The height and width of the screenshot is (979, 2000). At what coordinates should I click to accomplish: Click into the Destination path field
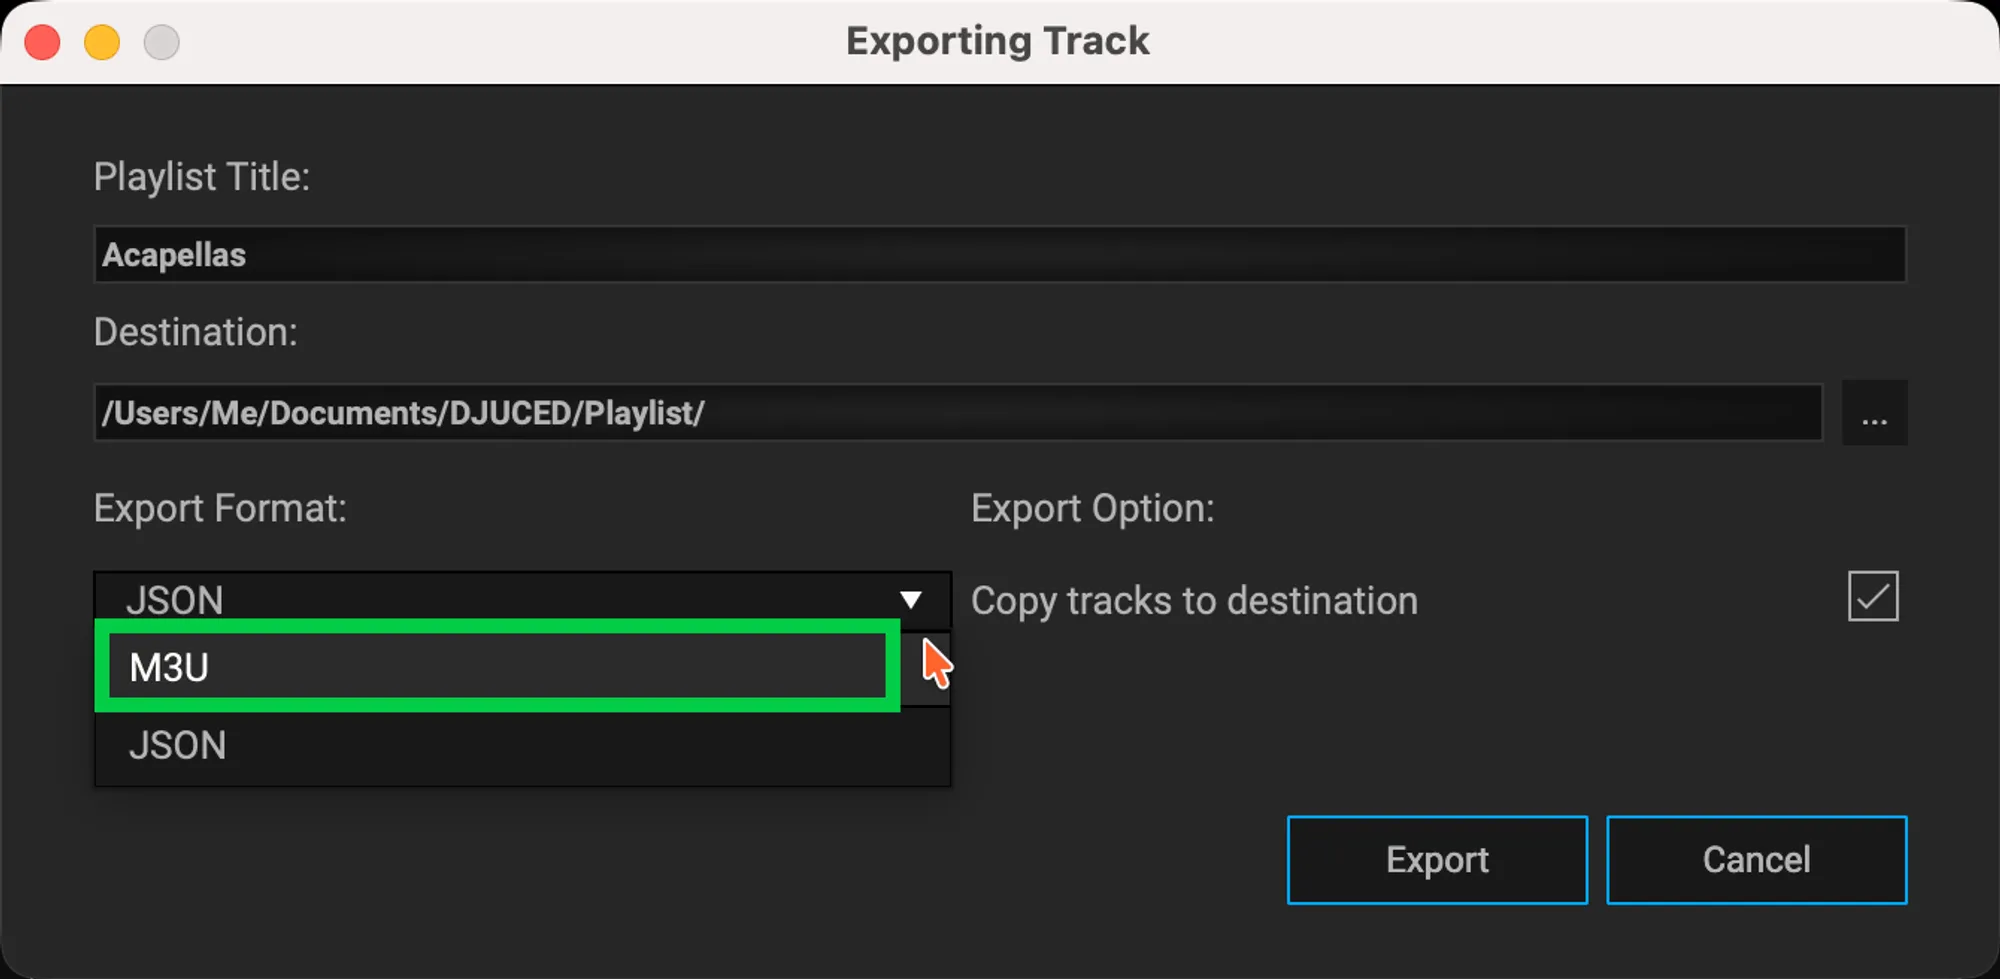[x=958, y=413]
